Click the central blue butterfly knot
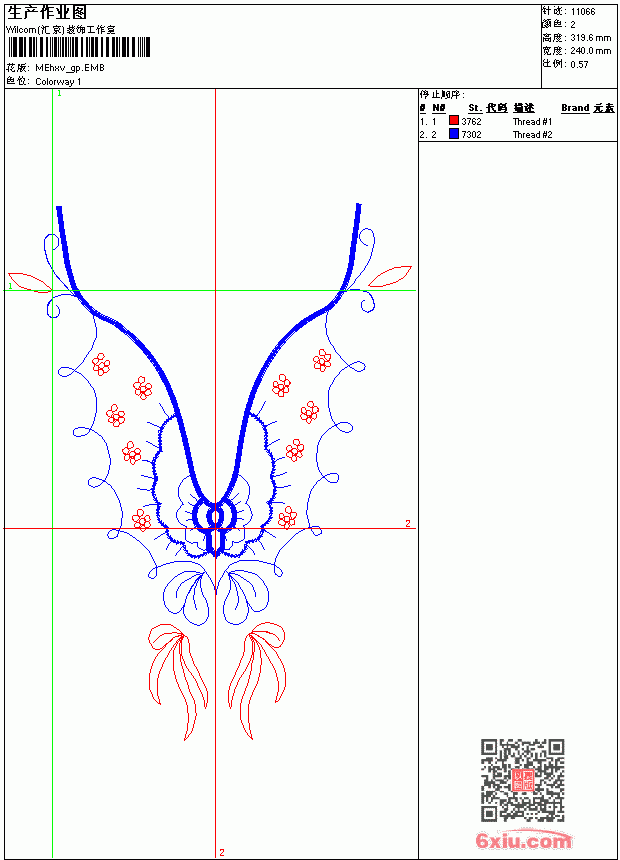 click(215, 524)
